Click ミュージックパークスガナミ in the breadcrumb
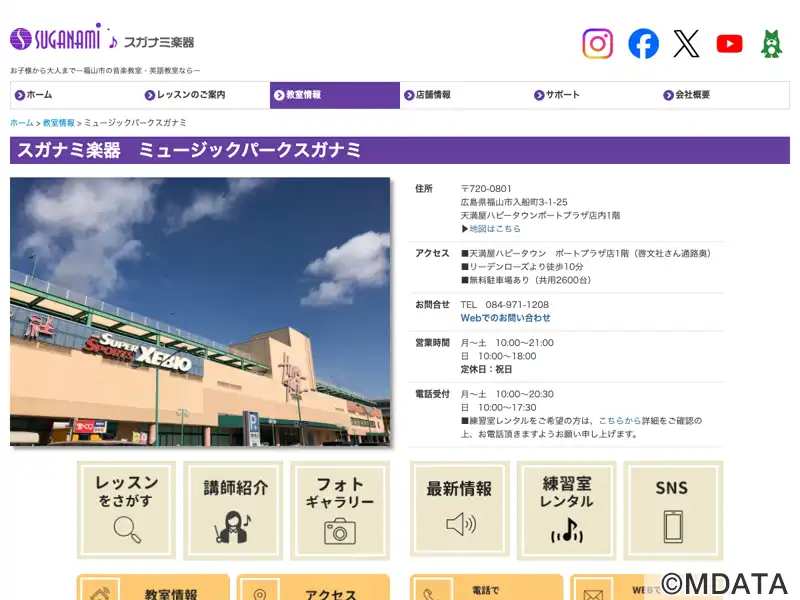 (x=135, y=123)
